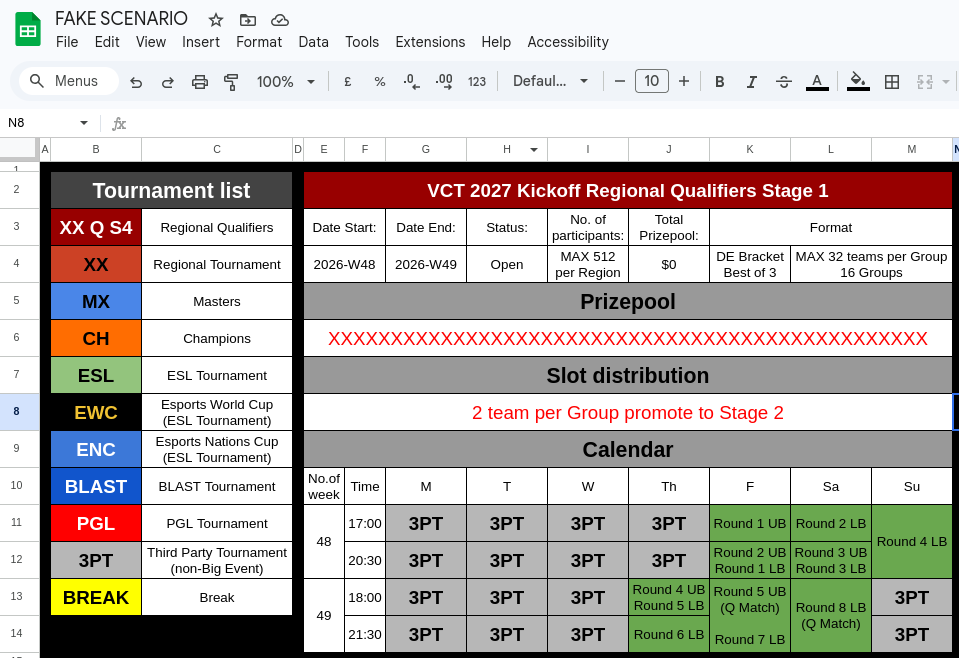
Task: Open the Extensions menu
Action: tap(430, 42)
